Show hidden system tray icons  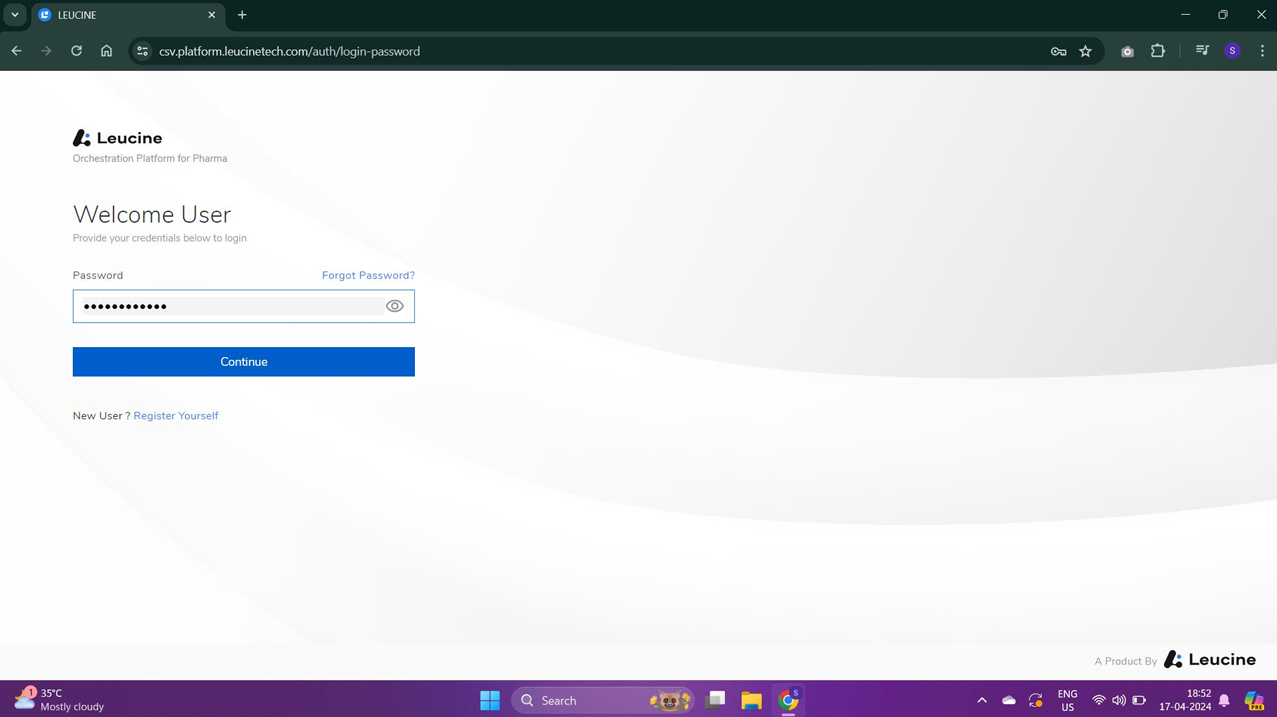click(982, 700)
